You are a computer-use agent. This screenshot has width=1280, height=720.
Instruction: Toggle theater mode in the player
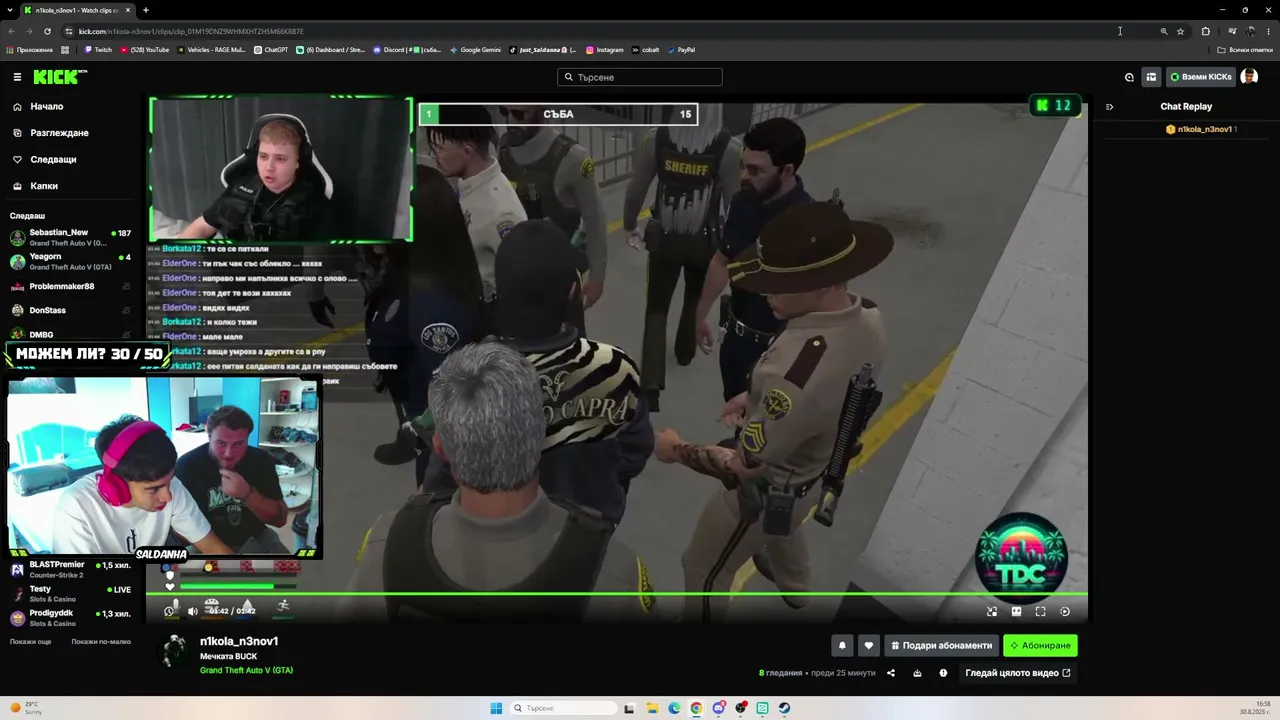click(1016, 611)
